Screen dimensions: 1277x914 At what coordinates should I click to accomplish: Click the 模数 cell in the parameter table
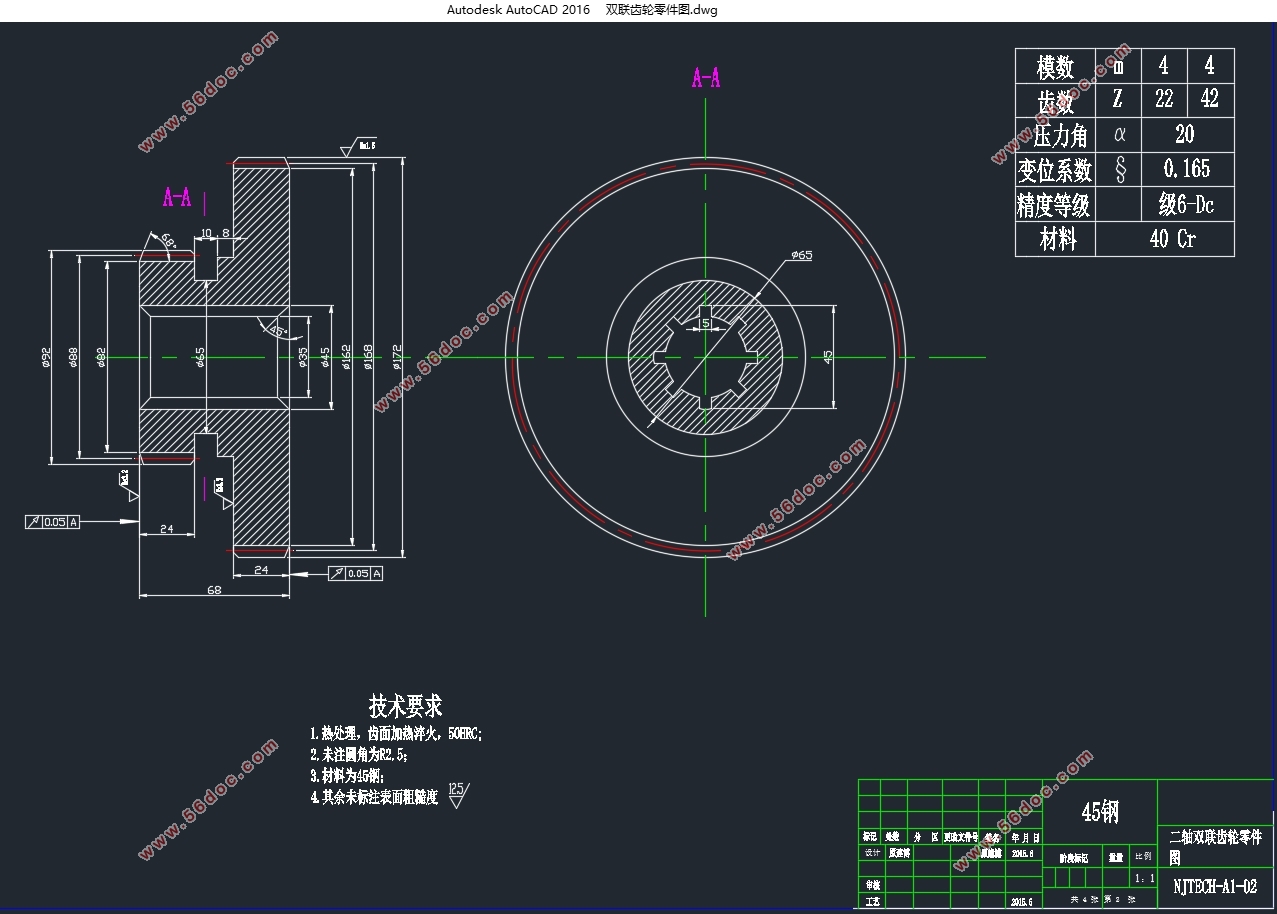[x=1055, y=66]
